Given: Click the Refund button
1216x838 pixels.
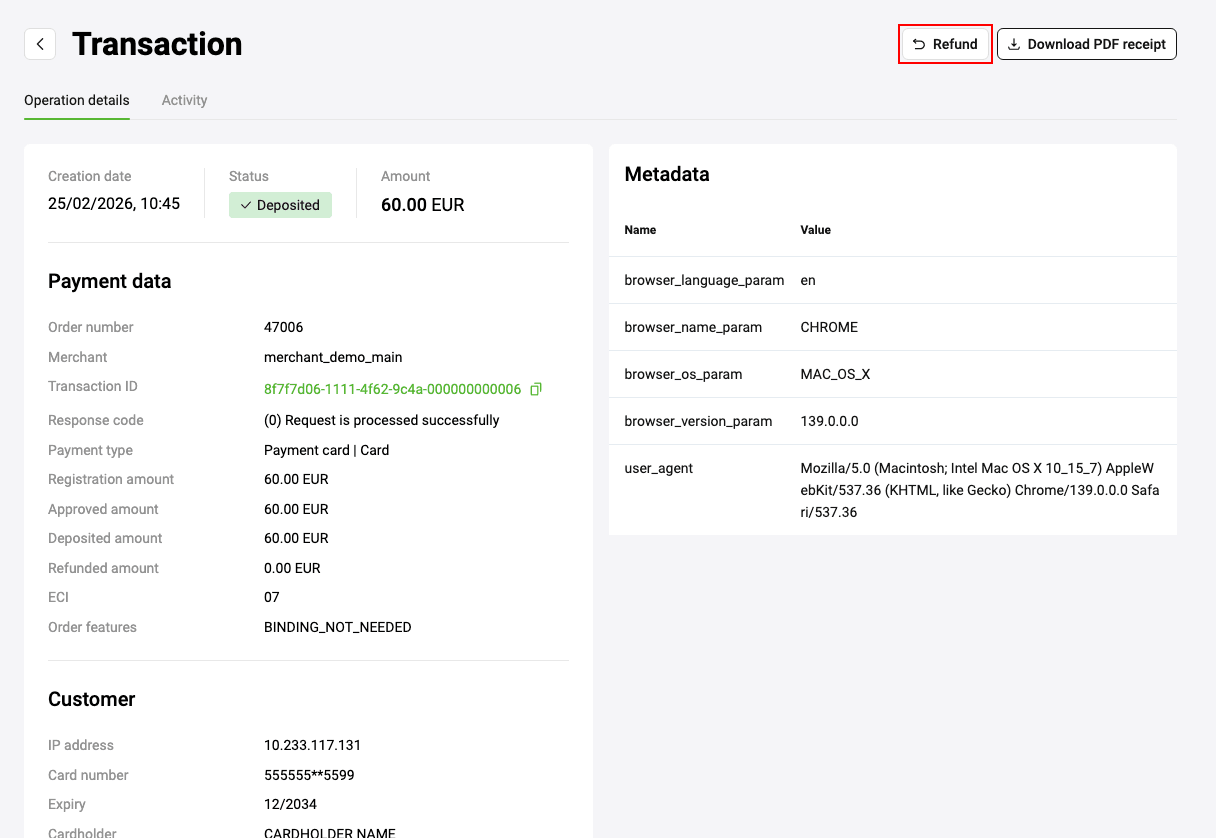Looking at the screenshot, I should point(945,44).
